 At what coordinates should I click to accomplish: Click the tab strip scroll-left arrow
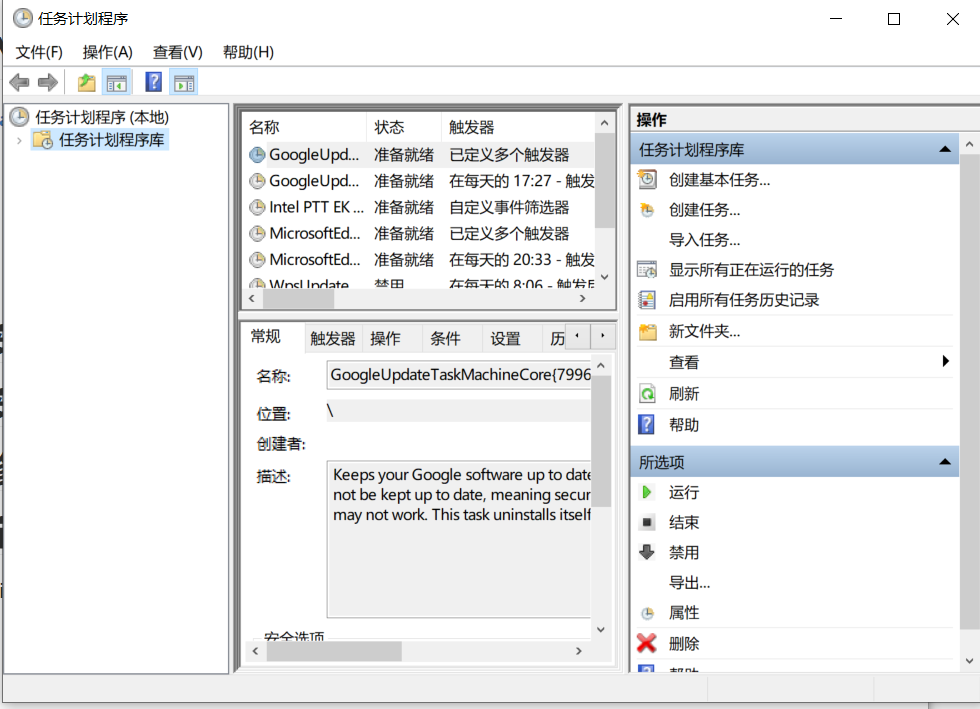tap(578, 336)
